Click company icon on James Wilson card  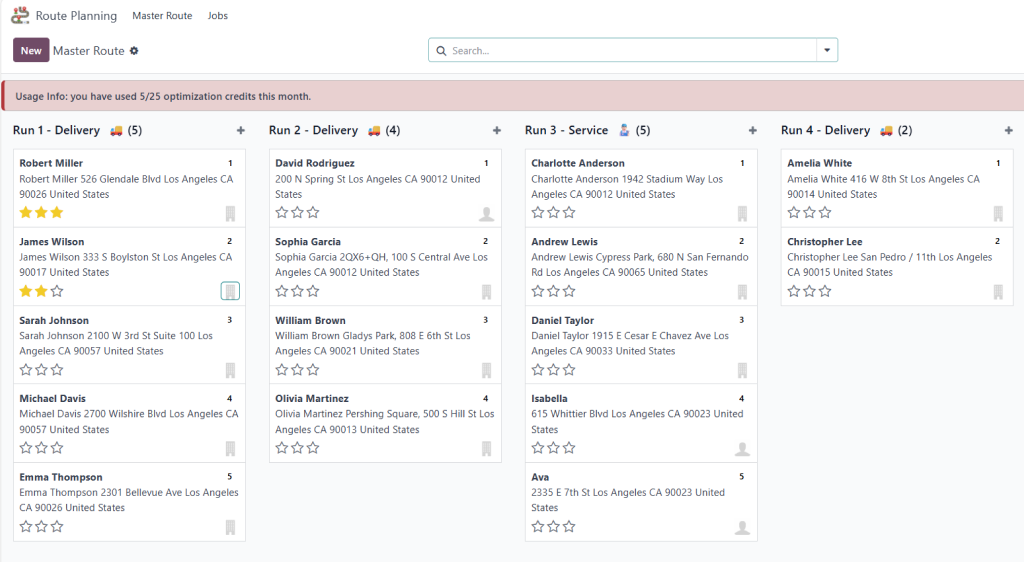click(230, 292)
